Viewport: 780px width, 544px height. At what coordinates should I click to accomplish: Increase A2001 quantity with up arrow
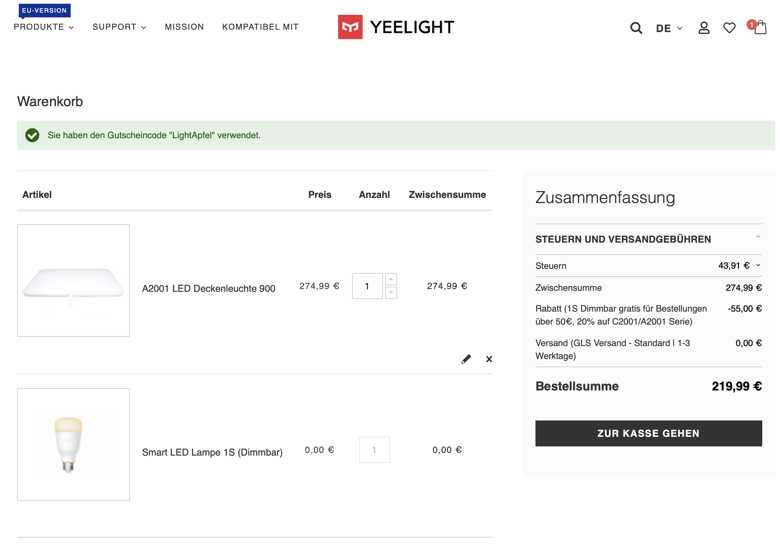pos(391,280)
